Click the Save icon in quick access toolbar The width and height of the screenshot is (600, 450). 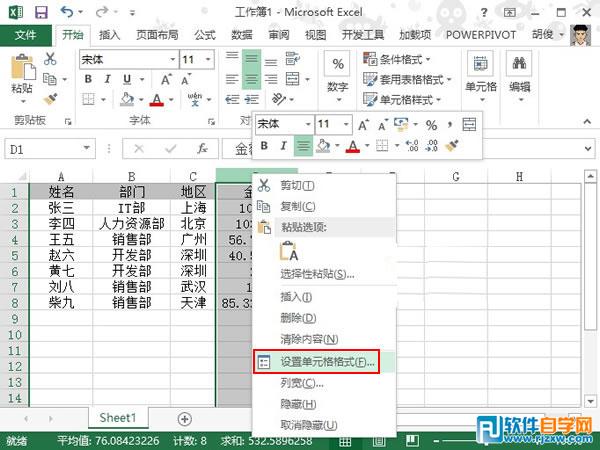coord(41,12)
